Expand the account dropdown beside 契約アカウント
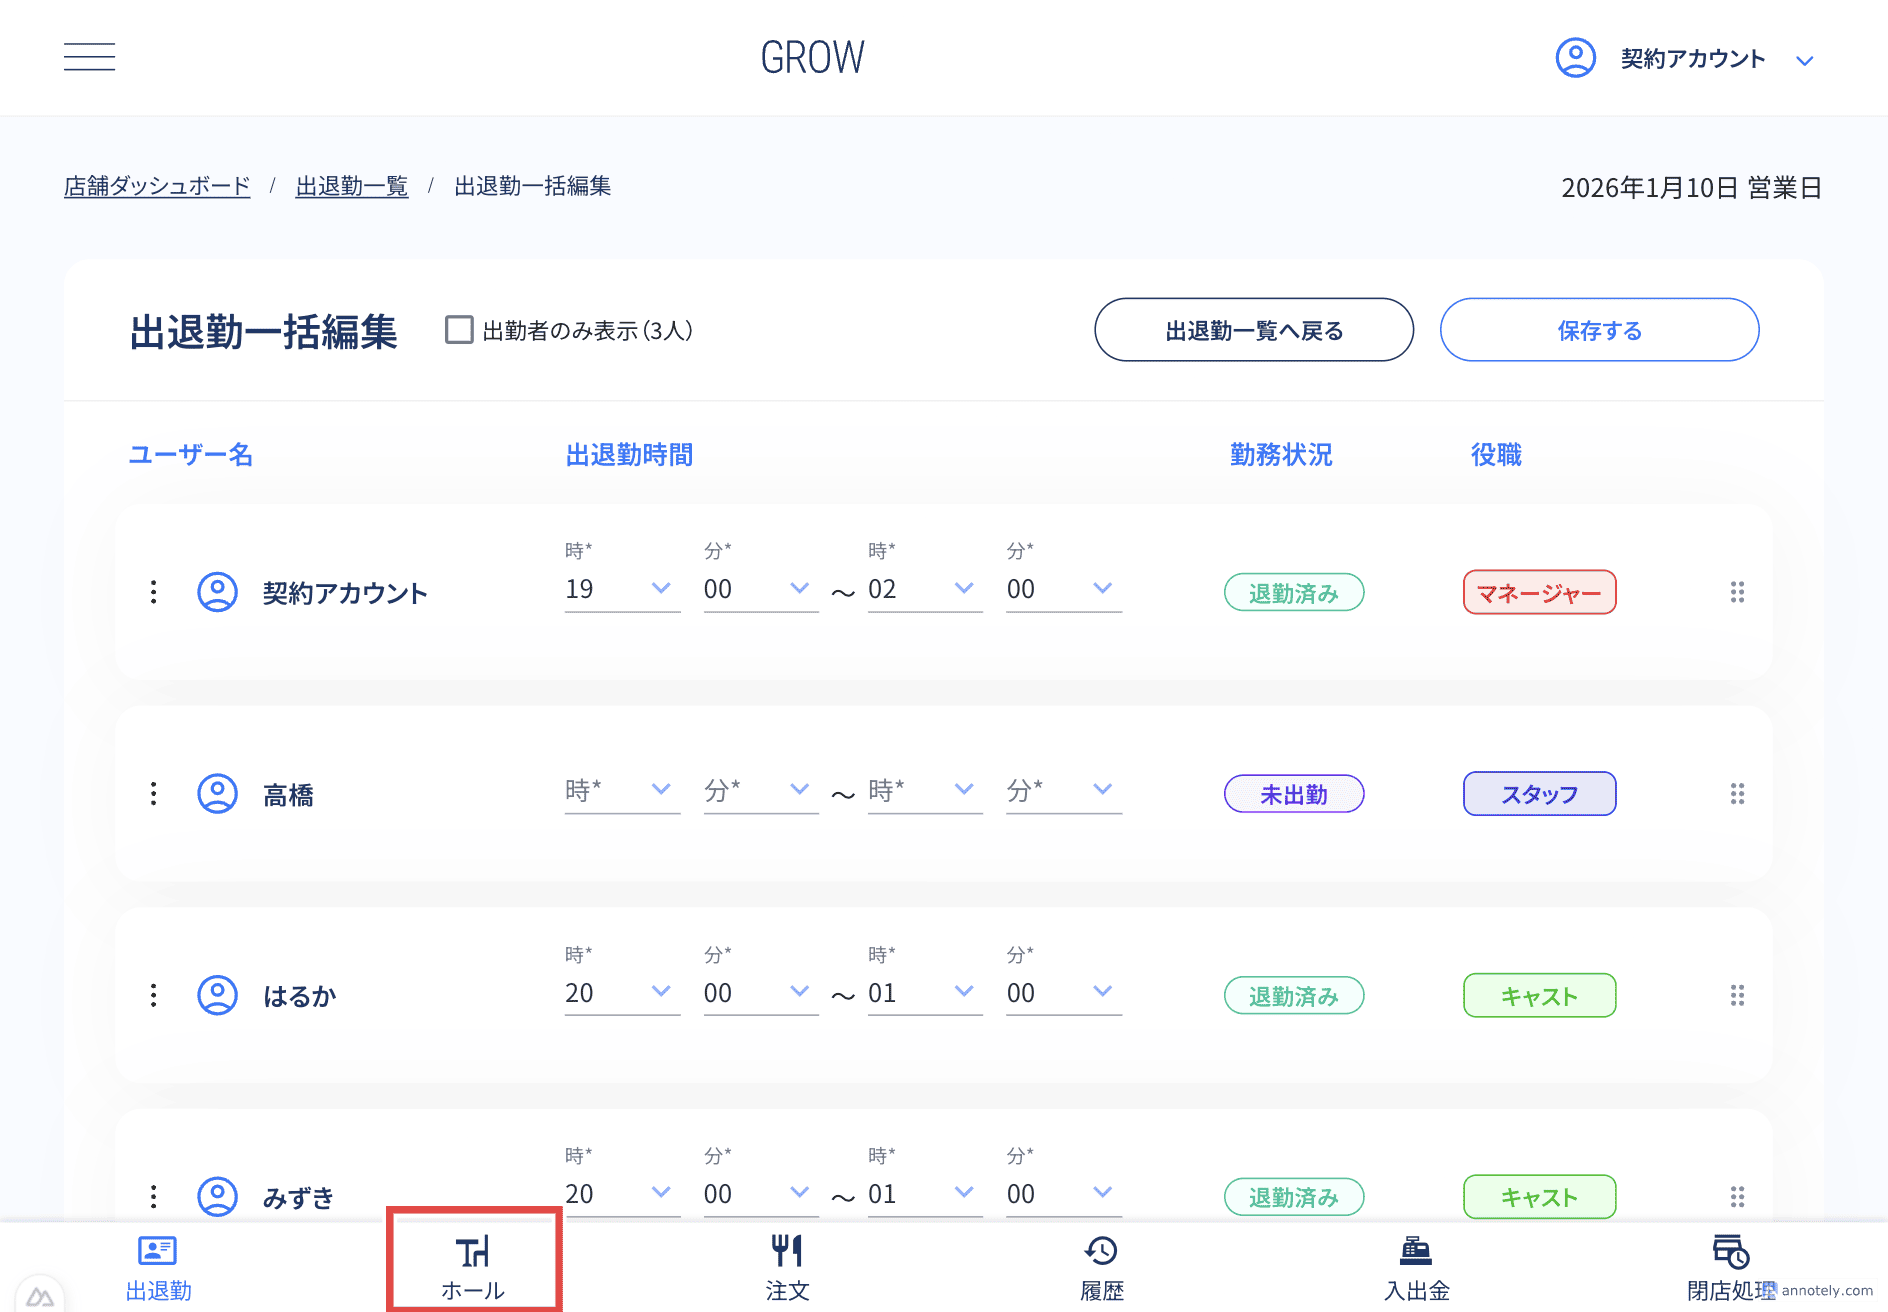The height and width of the screenshot is (1312, 1888). tap(1806, 59)
